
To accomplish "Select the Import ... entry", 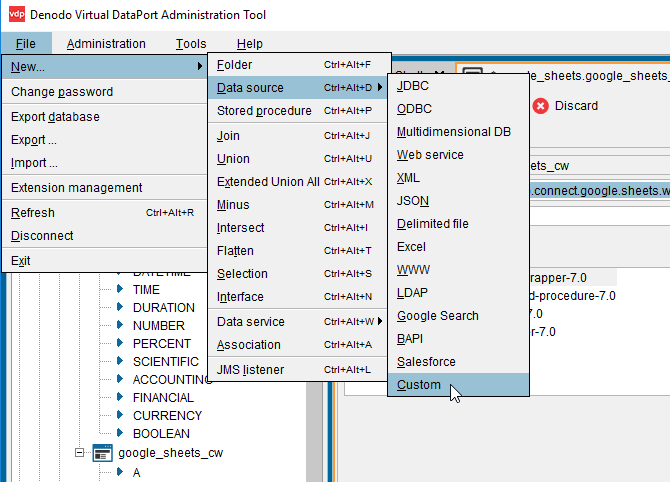I will point(105,163).
